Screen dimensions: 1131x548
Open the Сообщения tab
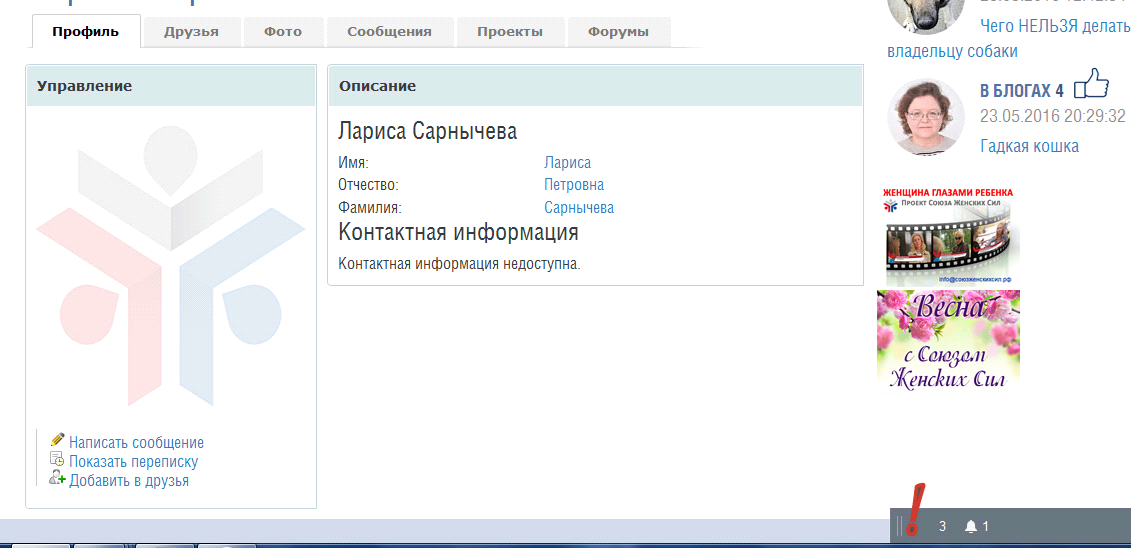pos(389,32)
